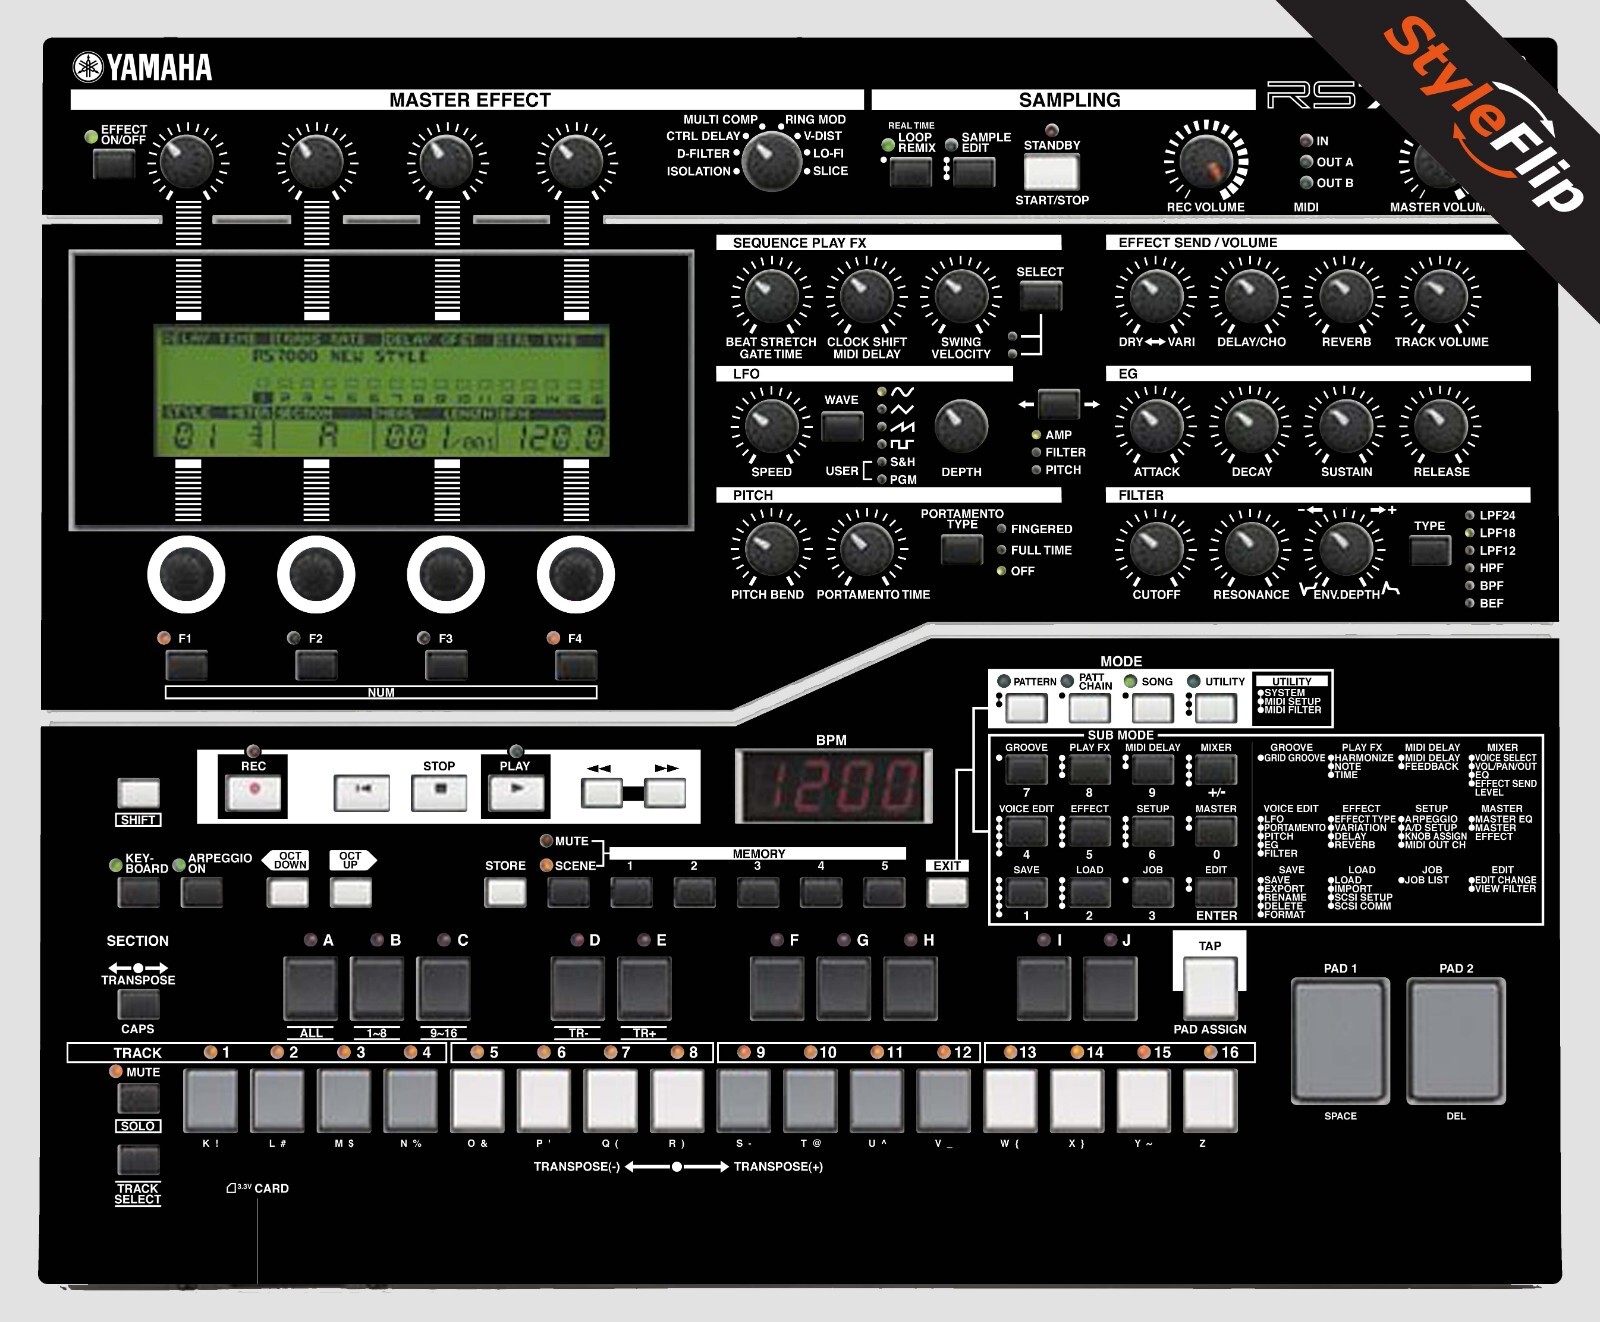The width and height of the screenshot is (1600, 1322).
Task: Toggle the REAL TIME LOOP REMIX button
Action: coord(910,172)
